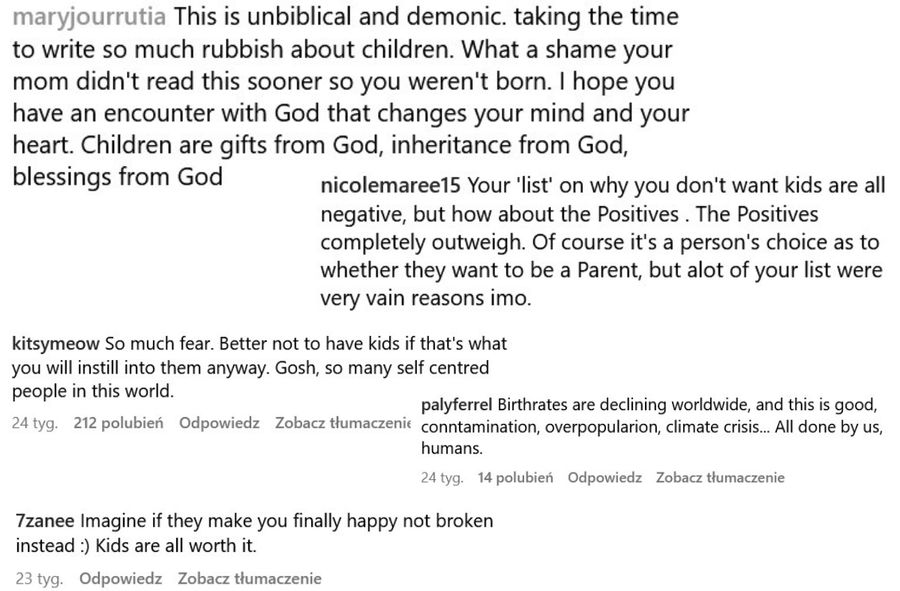Open palyferrel's profile from username
This screenshot has height=591, width=900.
[x=456, y=405]
